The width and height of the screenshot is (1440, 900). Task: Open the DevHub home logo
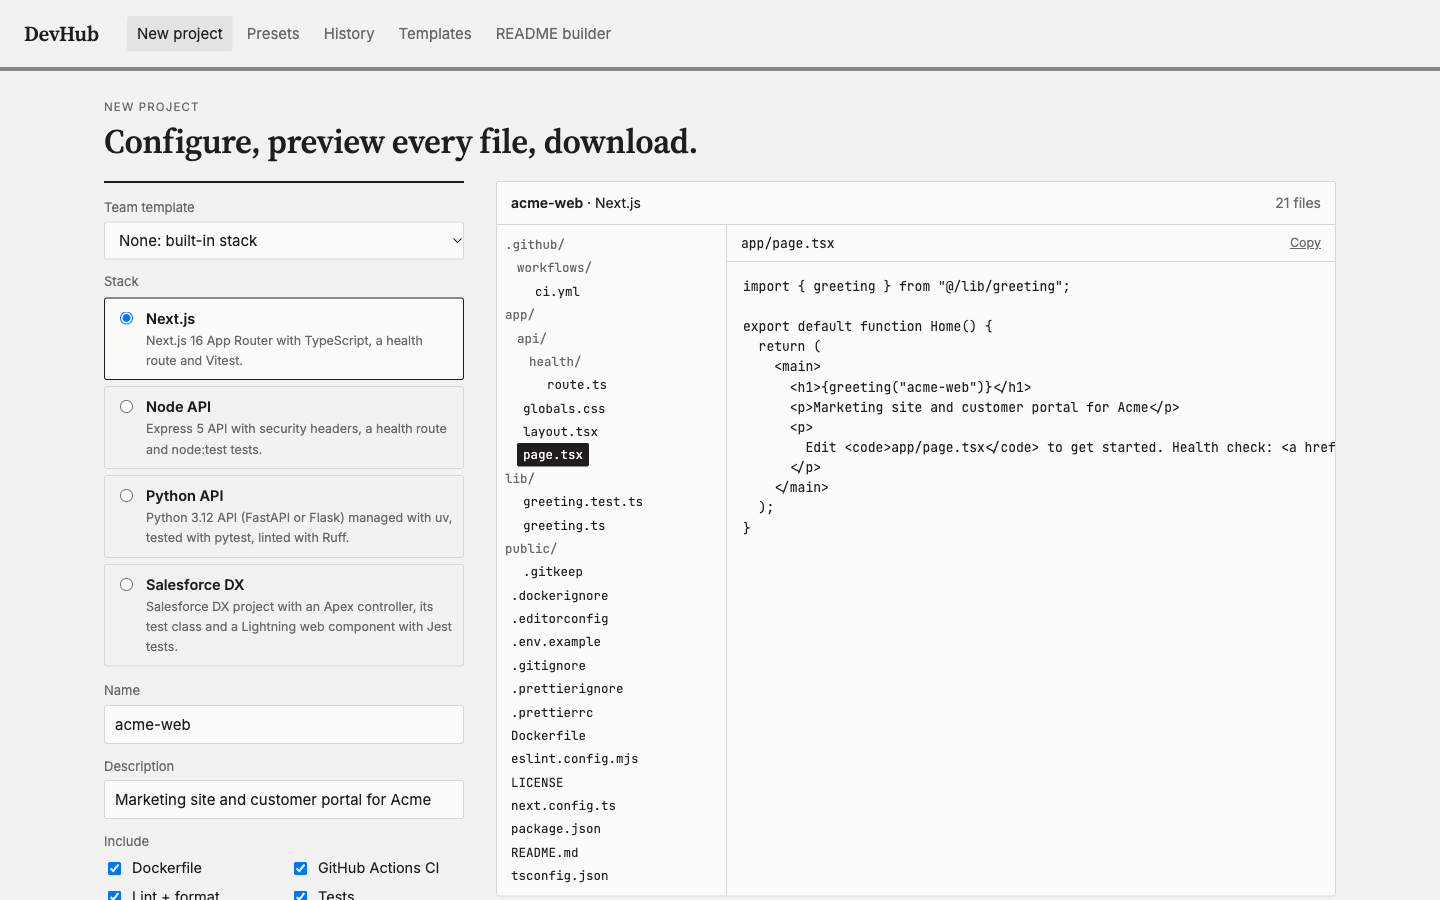(61, 34)
